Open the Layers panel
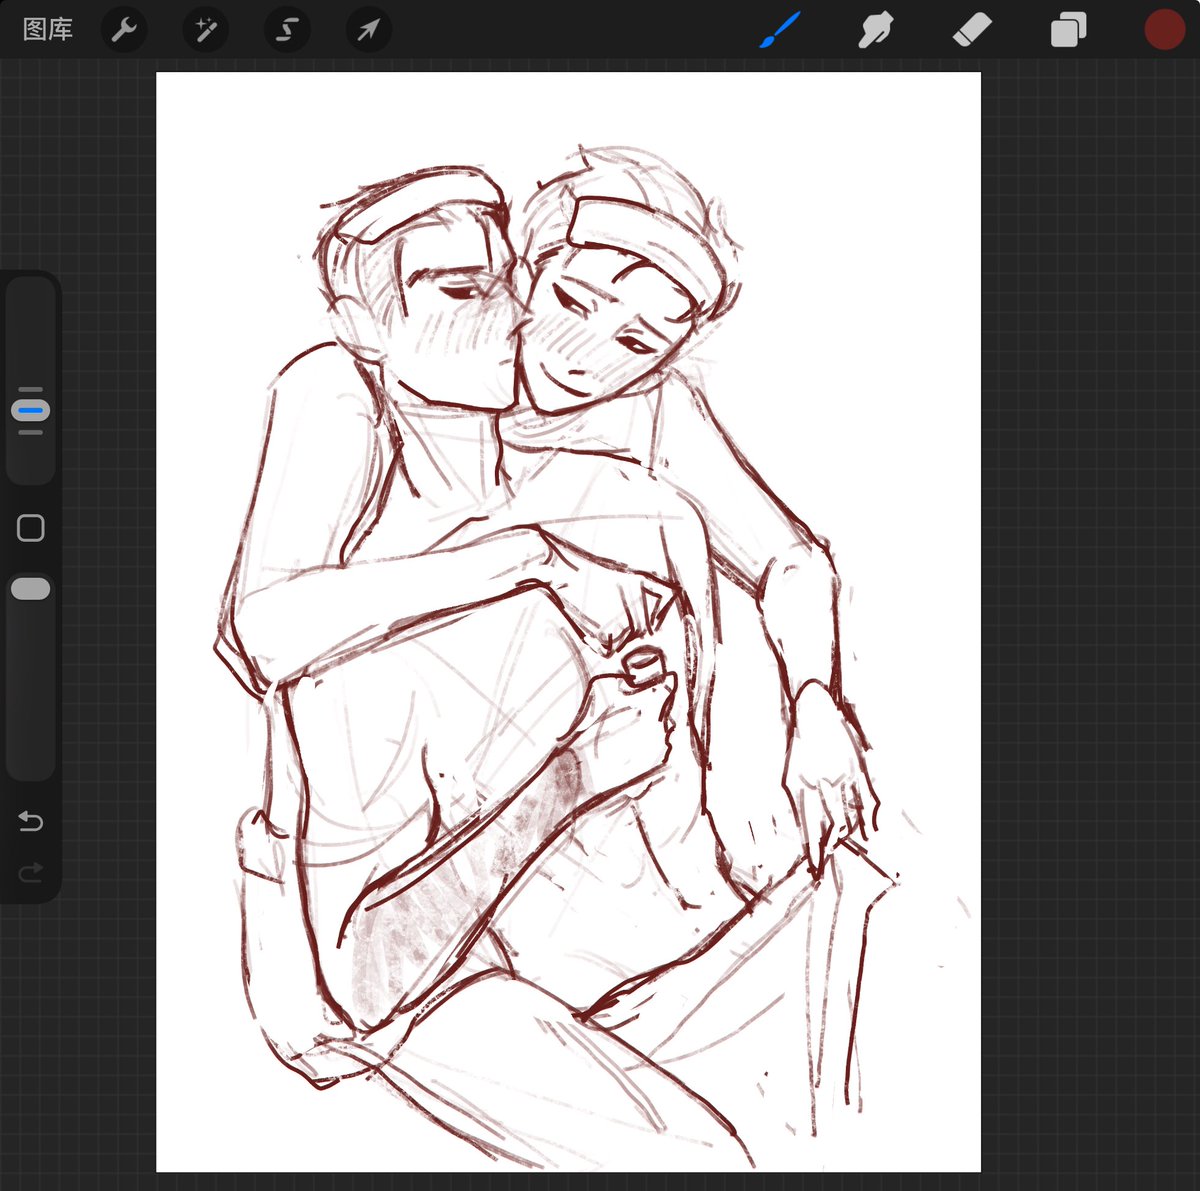The width and height of the screenshot is (1200, 1191). coord(1068,30)
